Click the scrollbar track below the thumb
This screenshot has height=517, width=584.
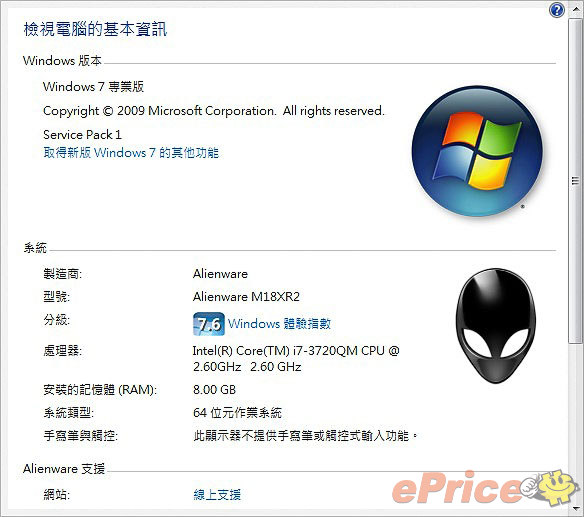[x=576, y=423]
